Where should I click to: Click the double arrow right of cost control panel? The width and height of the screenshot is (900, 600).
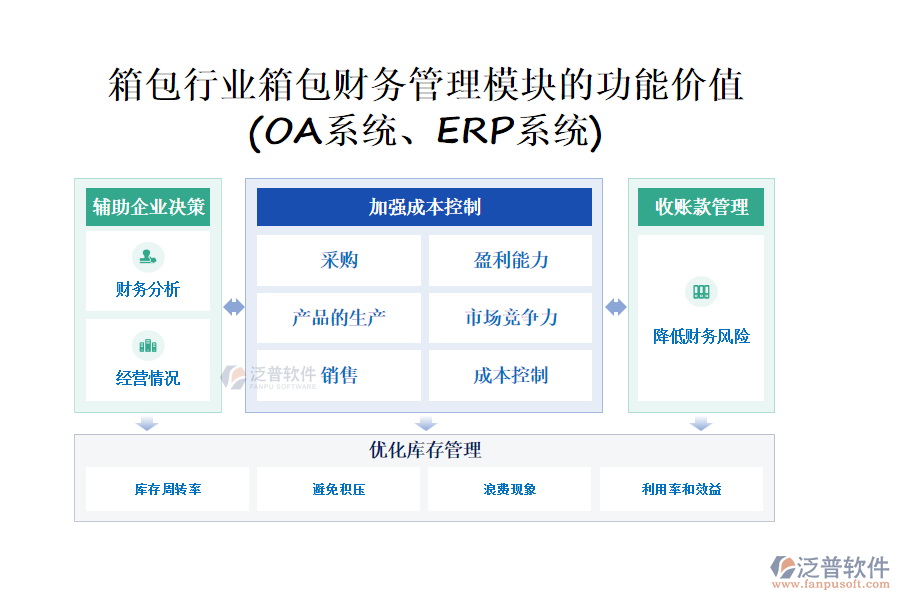pos(616,307)
